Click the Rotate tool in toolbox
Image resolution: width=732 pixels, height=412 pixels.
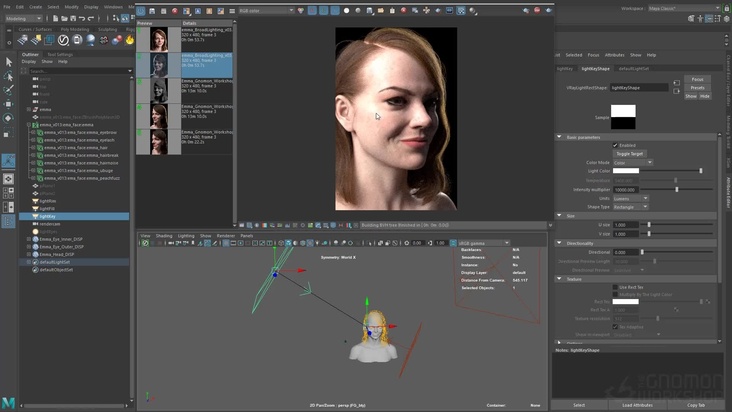[9, 118]
